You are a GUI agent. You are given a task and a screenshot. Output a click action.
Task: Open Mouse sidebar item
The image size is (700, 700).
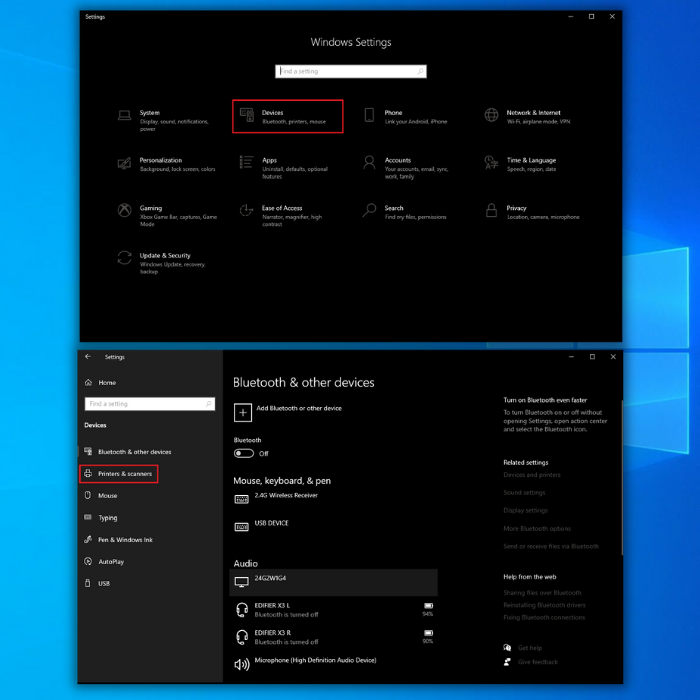tap(150, 496)
